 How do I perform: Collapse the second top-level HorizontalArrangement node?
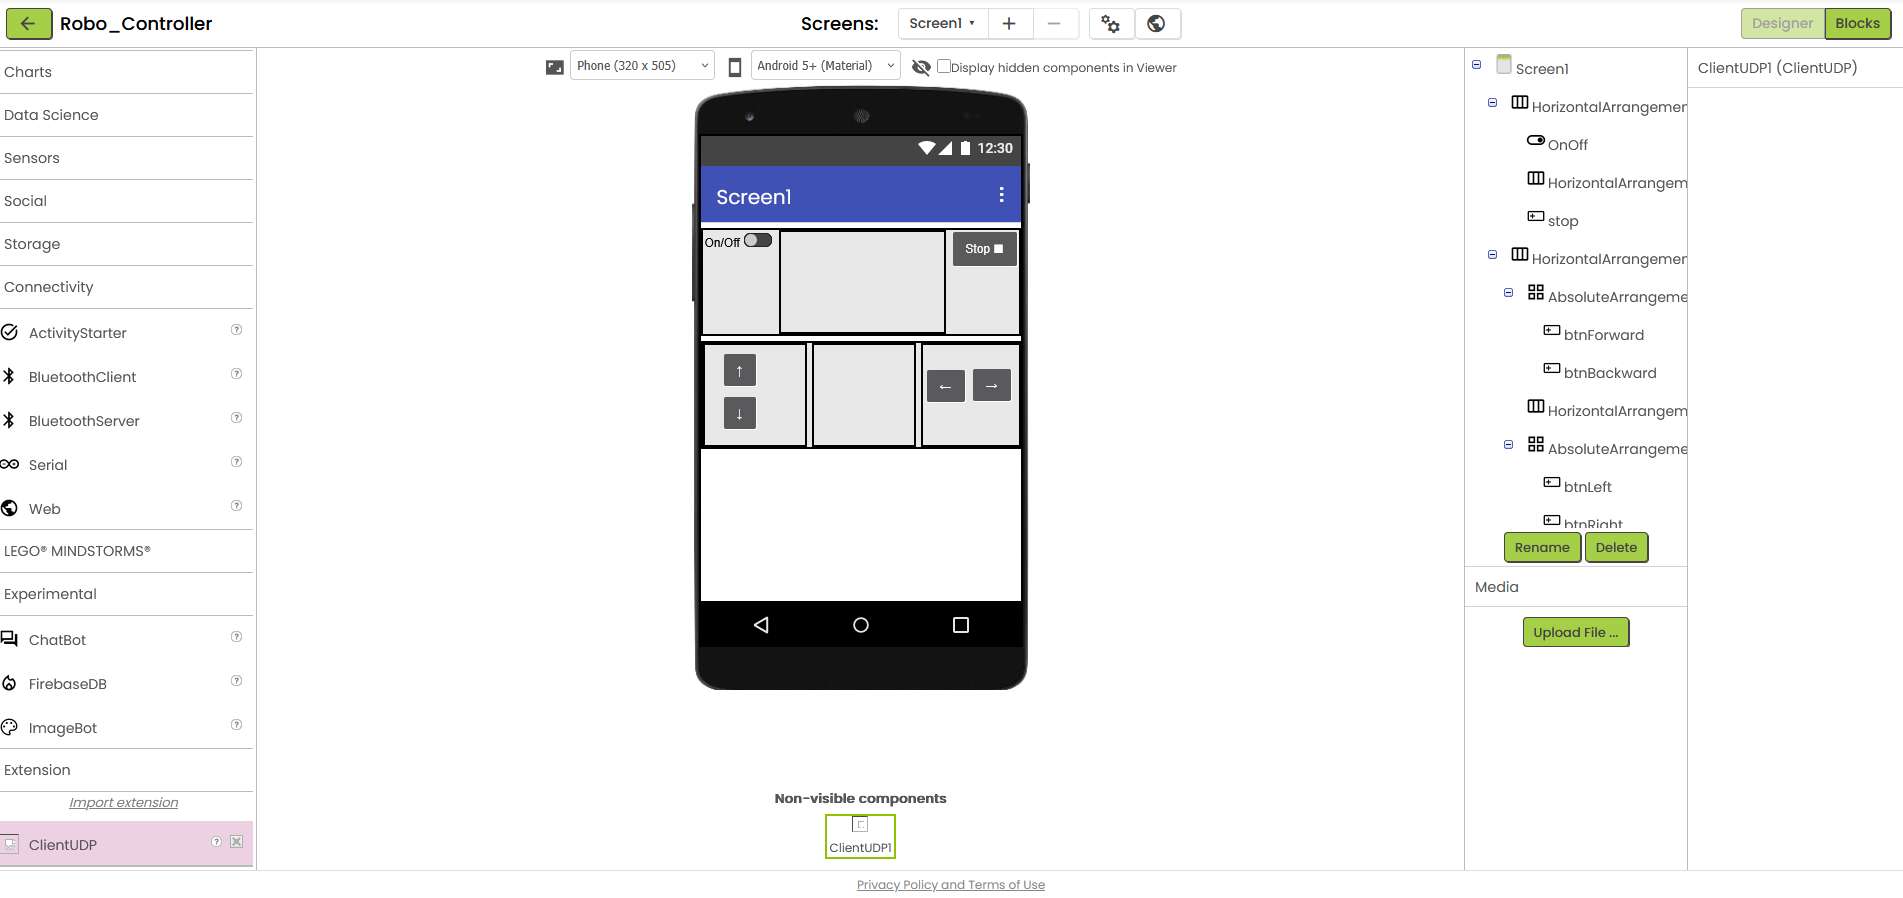(x=1493, y=255)
